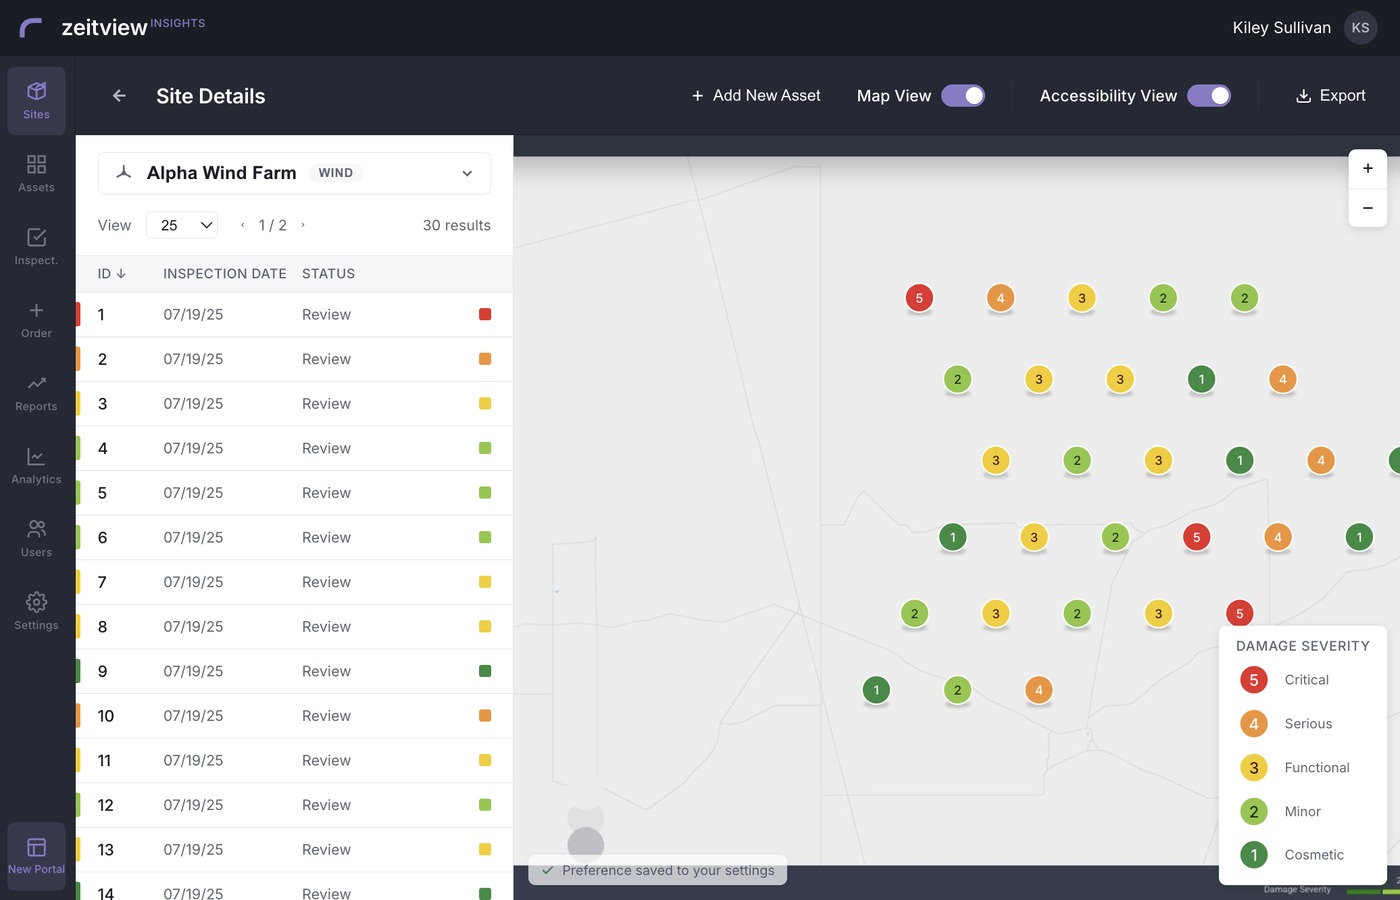Open the View 25 rows-per-page dropdown
1400x900 pixels.
(182, 225)
